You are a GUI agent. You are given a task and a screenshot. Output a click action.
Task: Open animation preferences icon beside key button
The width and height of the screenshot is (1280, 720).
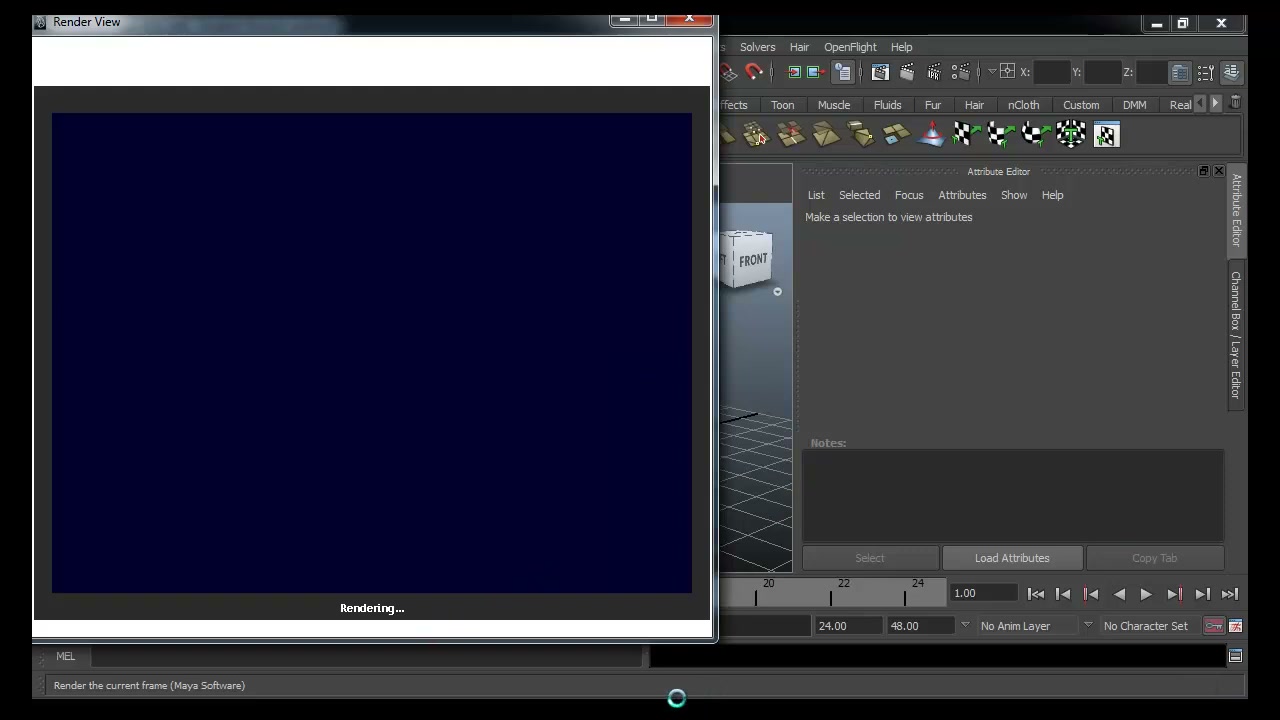coord(1236,626)
